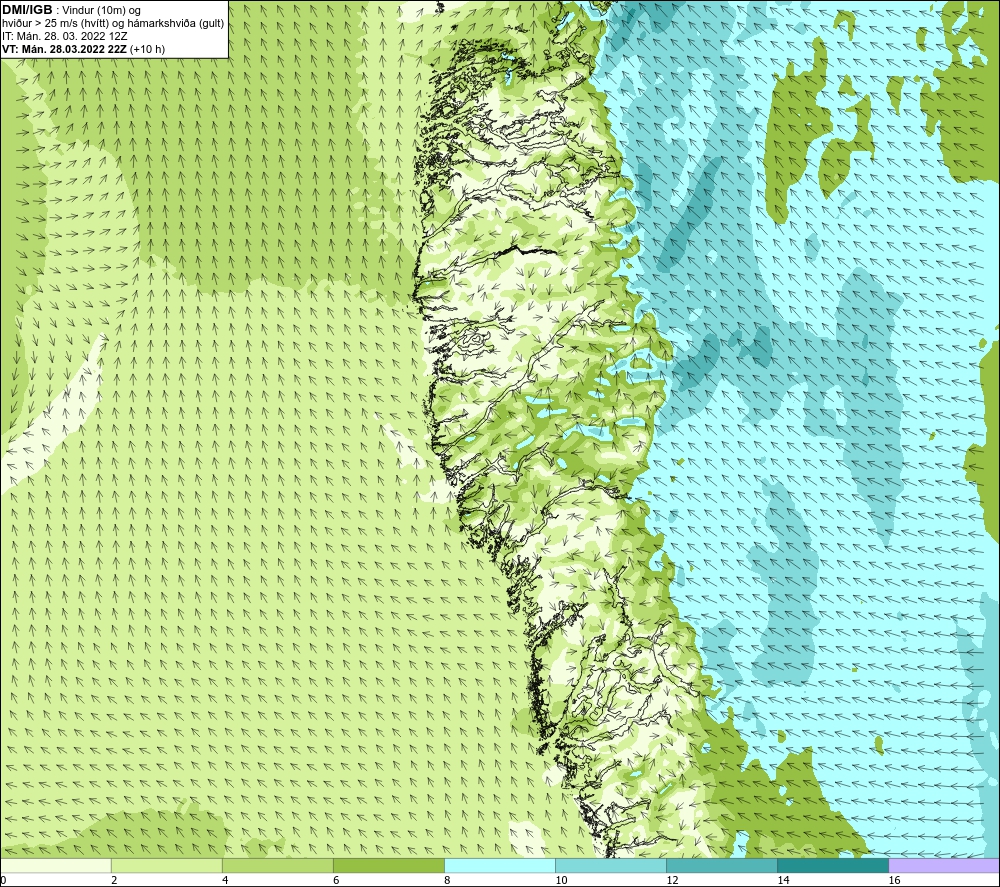This screenshot has width=1000, height=887.
Task: Click the legend label "2"
Action: coord(114,880)
